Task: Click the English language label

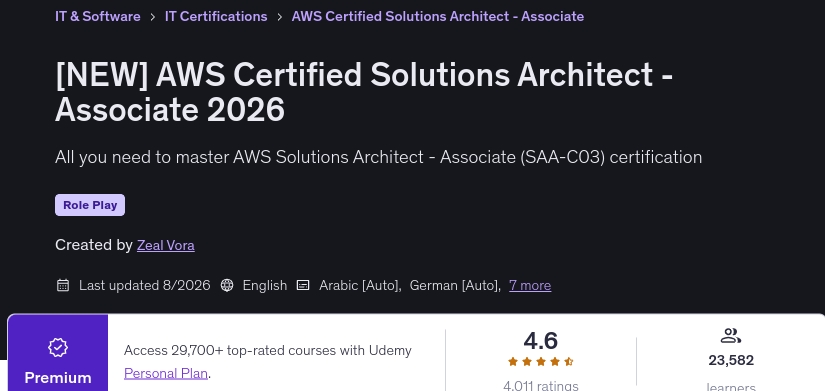Action: 265,285
